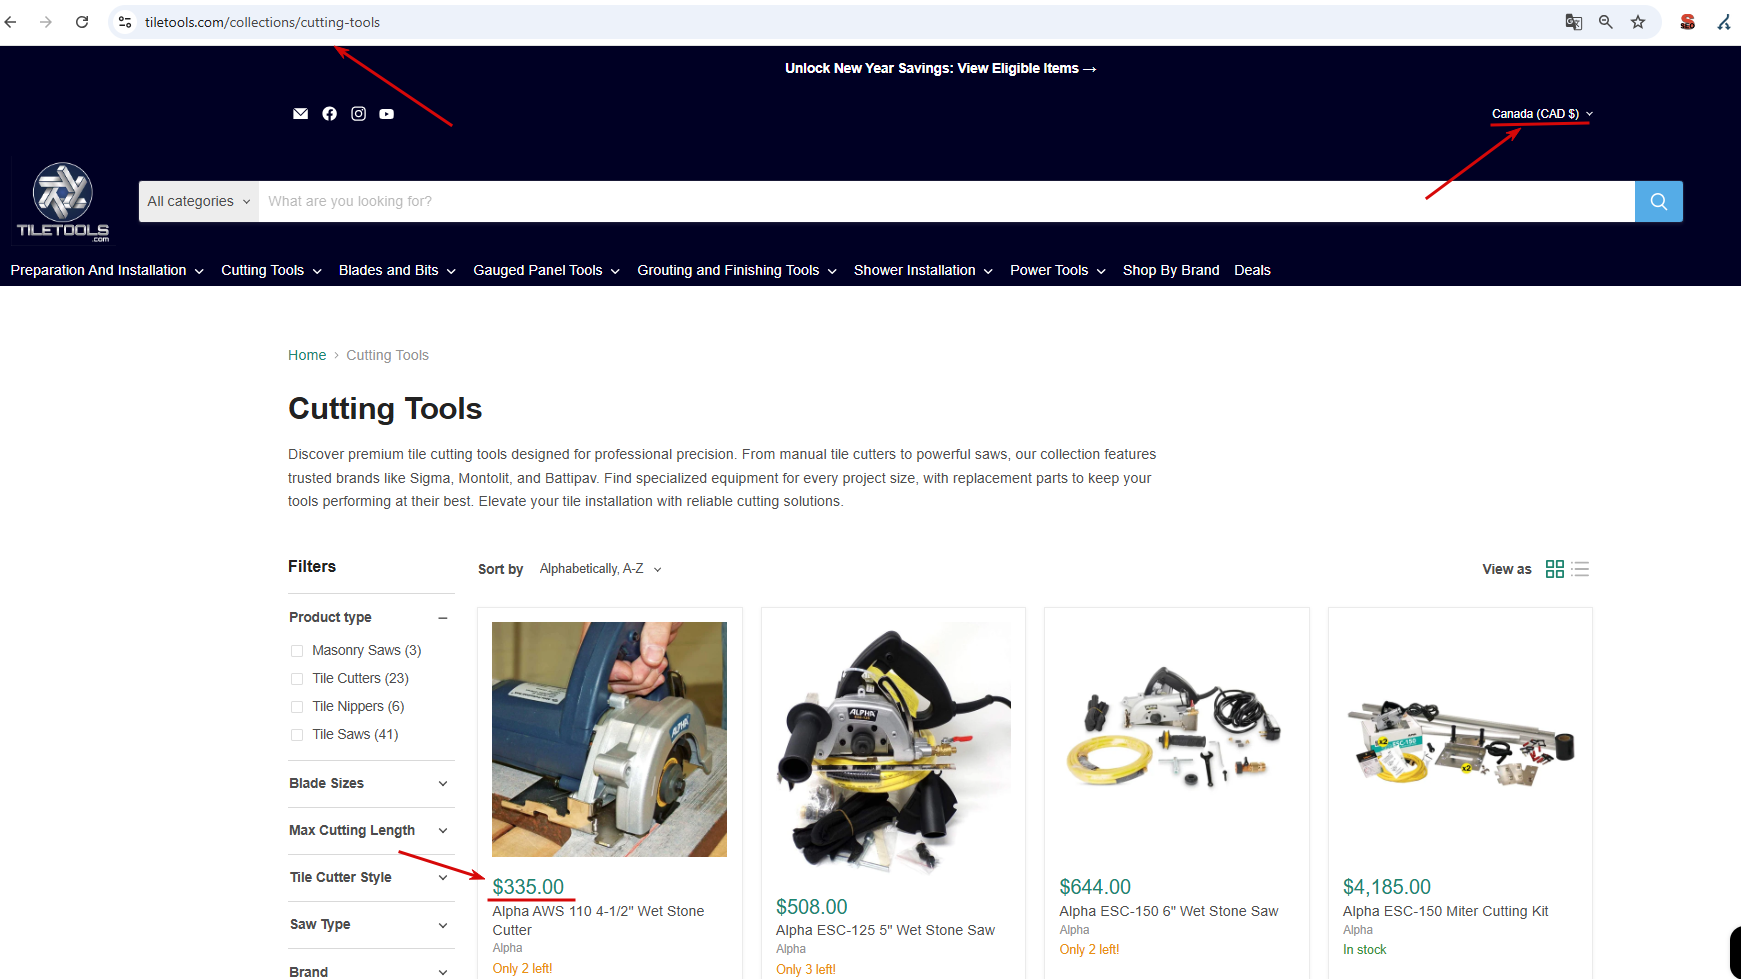Screen dimensions: 1741x979
Task: Go to the Home breadcrumb link
Action: (307, 355)
